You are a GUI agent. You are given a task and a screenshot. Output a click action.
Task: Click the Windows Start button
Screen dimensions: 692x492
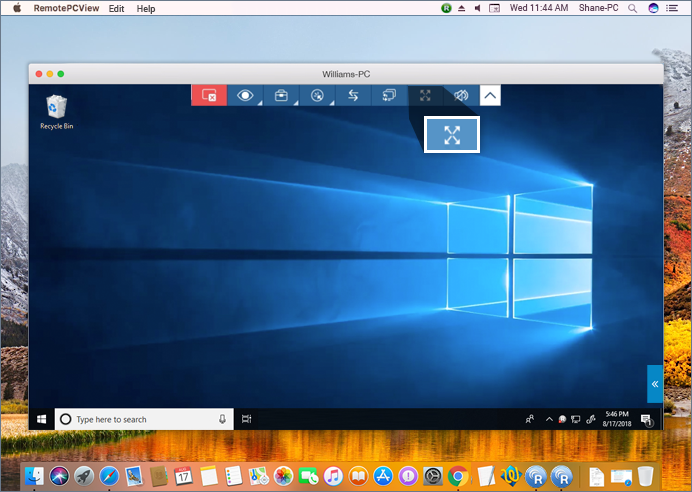click(x=42, y=419)
